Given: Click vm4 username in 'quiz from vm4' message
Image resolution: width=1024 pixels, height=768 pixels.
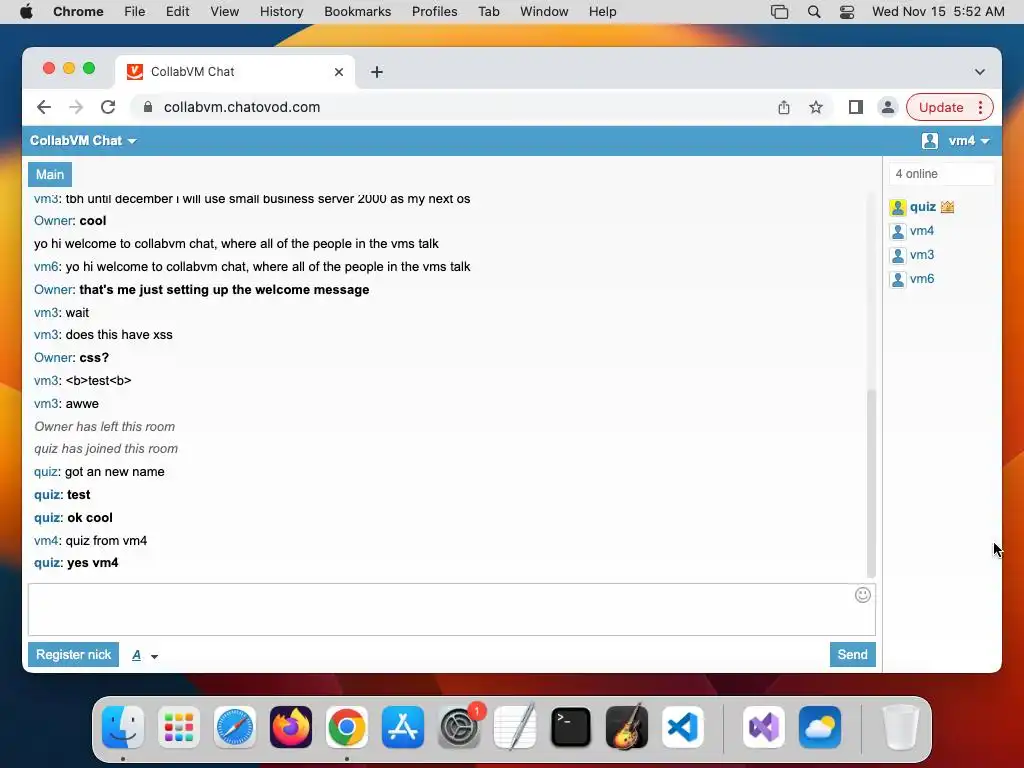Looking at the screenshot, I should (46, 541).
